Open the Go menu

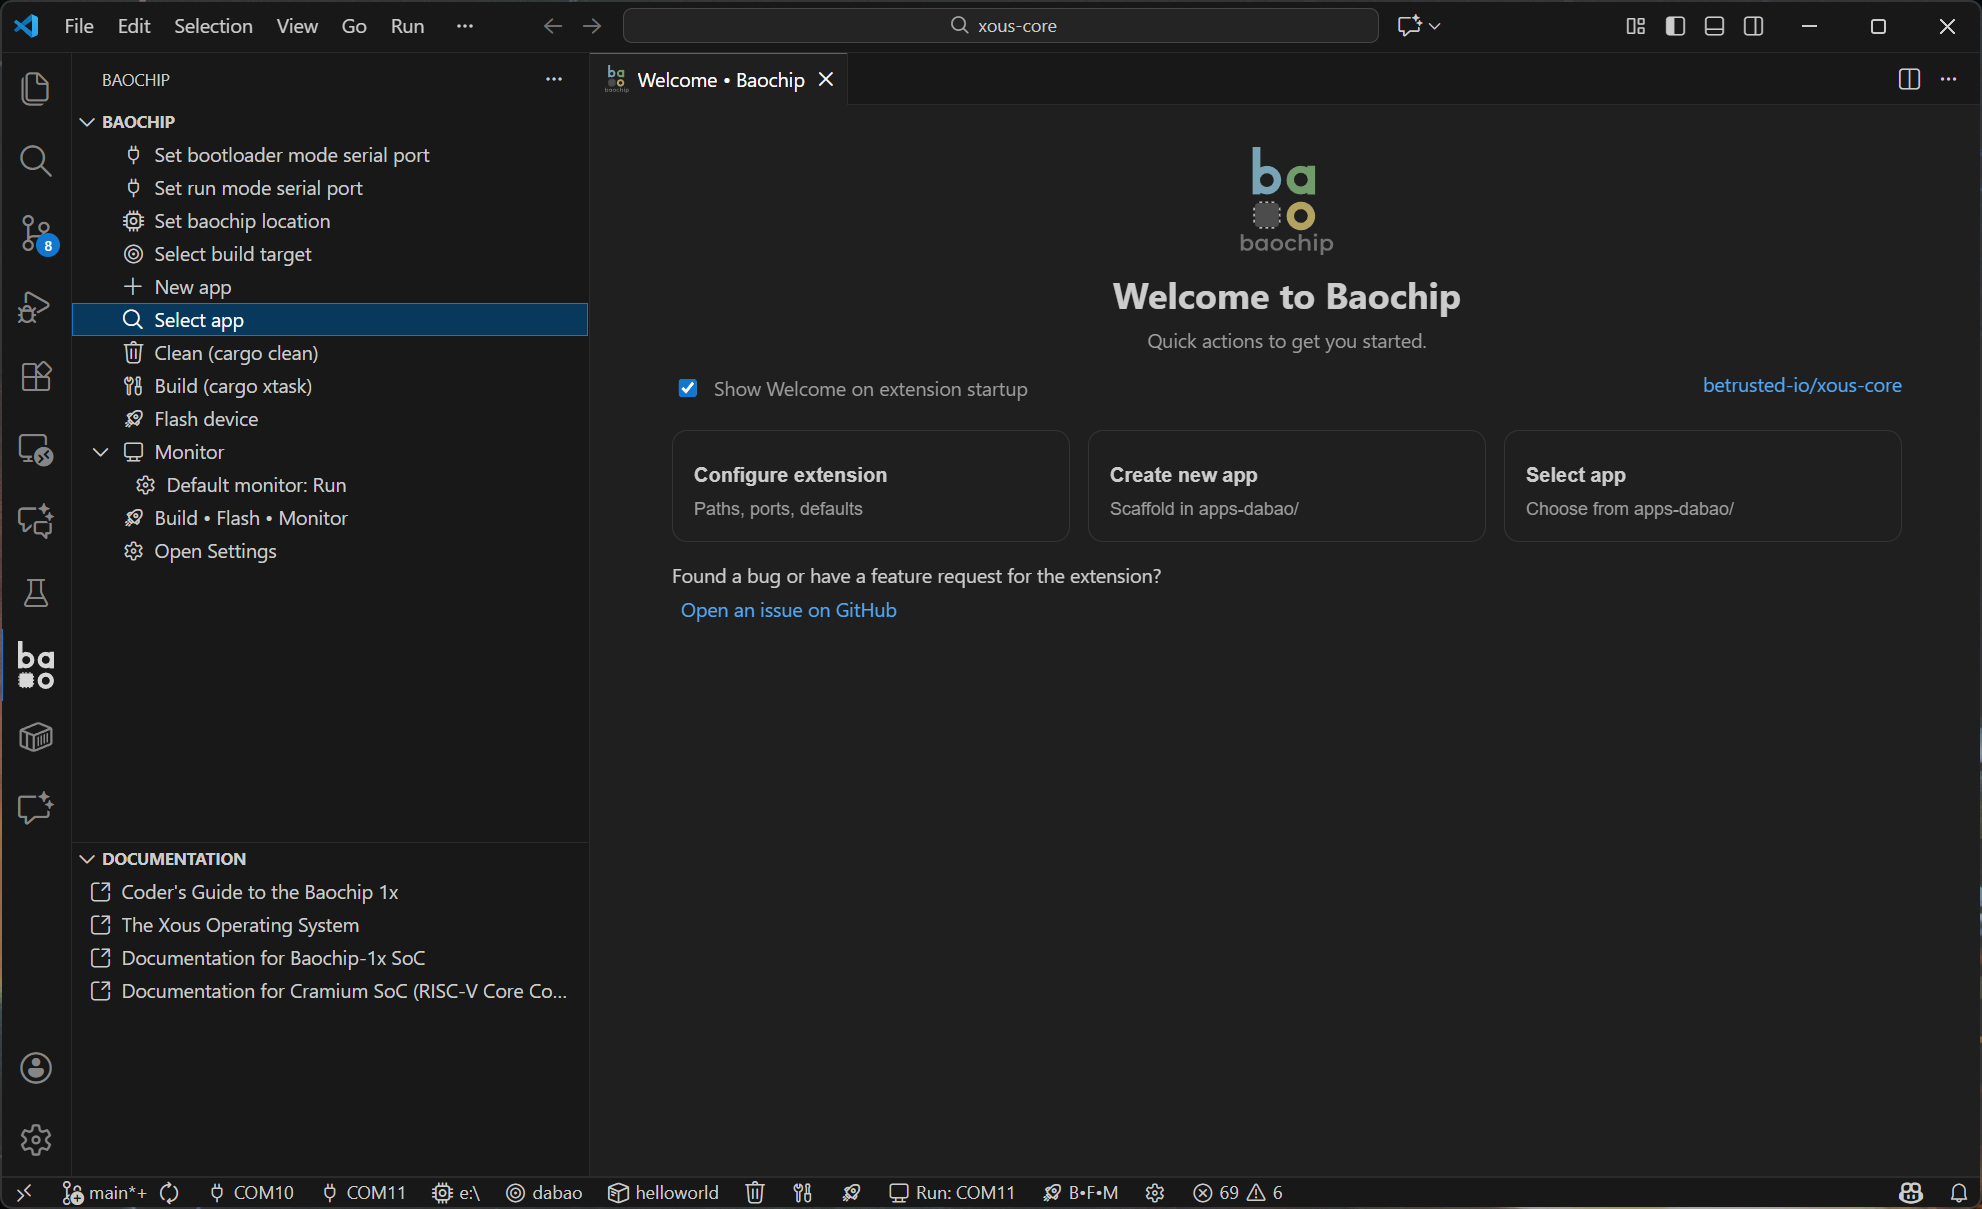pyautogui.click(x=354, y=26)
